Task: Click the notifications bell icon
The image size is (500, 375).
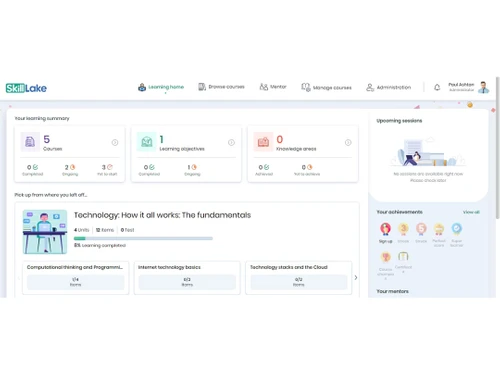Action: (437, 87)
